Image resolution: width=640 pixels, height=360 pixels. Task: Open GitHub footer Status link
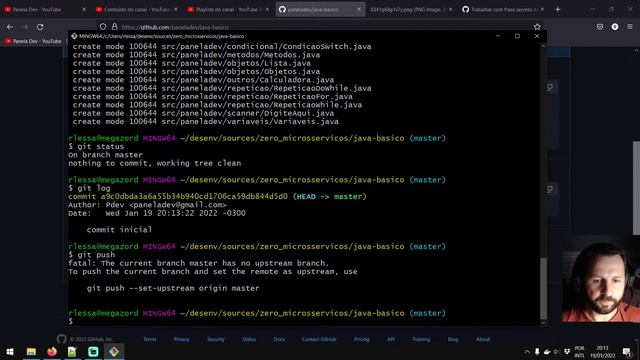coord(249,339)
